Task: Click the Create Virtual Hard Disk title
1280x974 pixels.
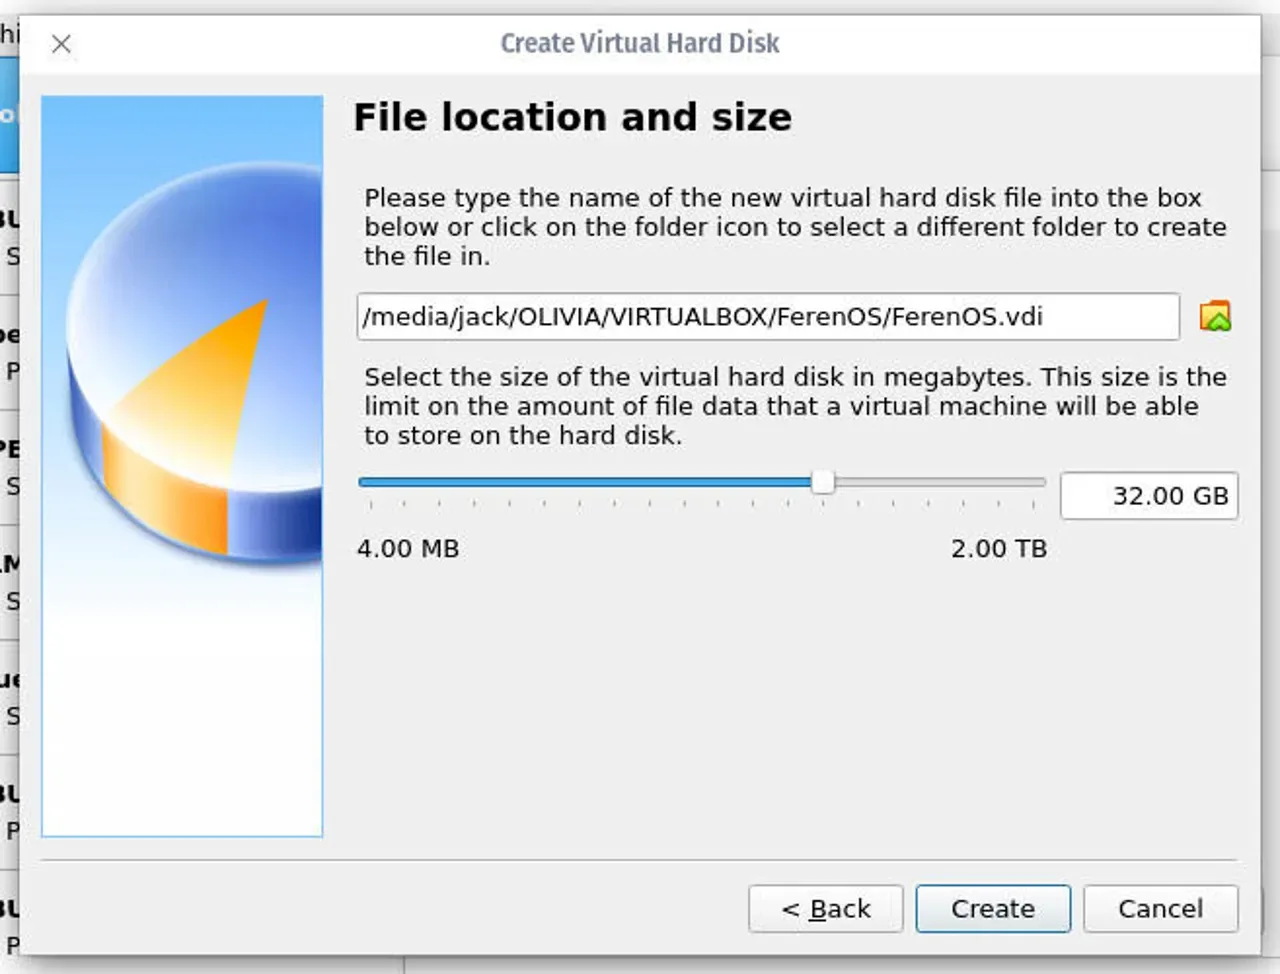Action: (x=640, y=43)
